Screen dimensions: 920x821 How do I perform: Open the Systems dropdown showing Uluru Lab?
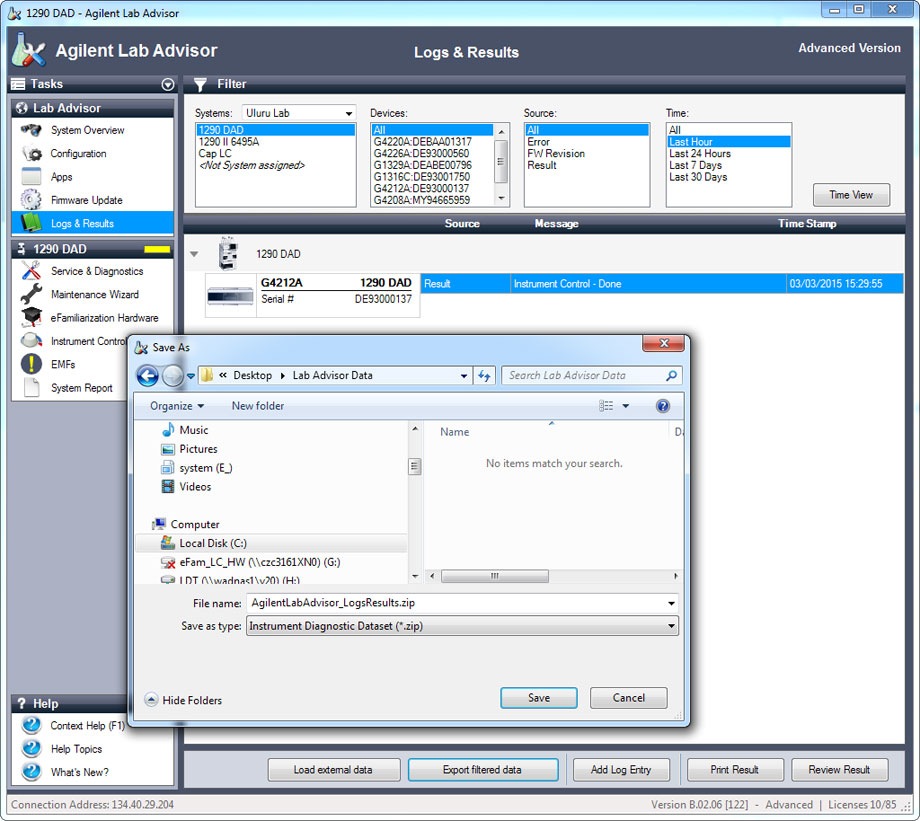[299, 113]
